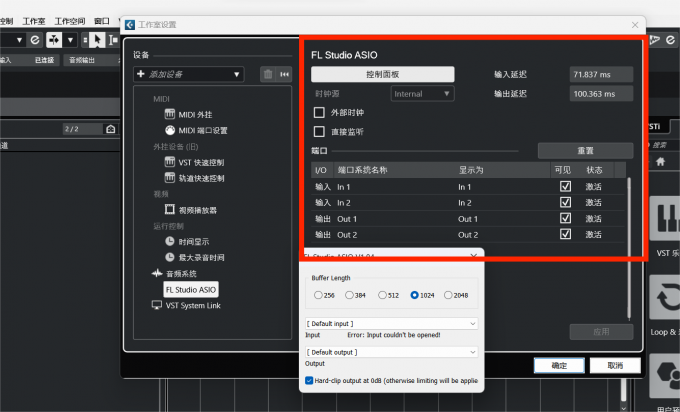
Task: Click the 'e' edit icon in left toolbar
Action: (35, 40)
